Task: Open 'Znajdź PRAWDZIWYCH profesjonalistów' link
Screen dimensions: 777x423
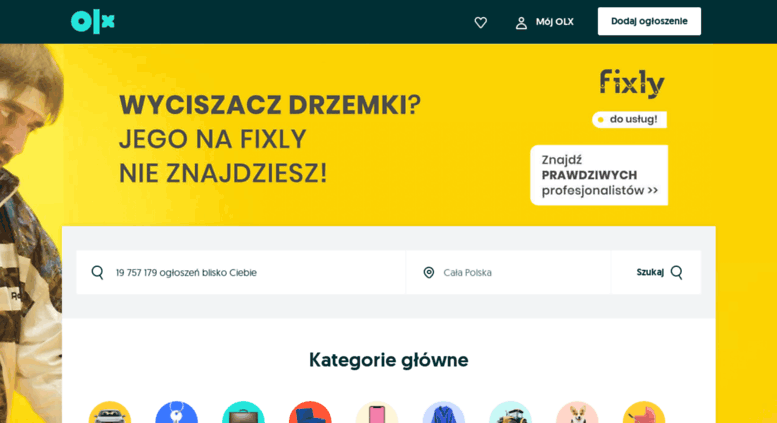Action: [x=599, y=175]
